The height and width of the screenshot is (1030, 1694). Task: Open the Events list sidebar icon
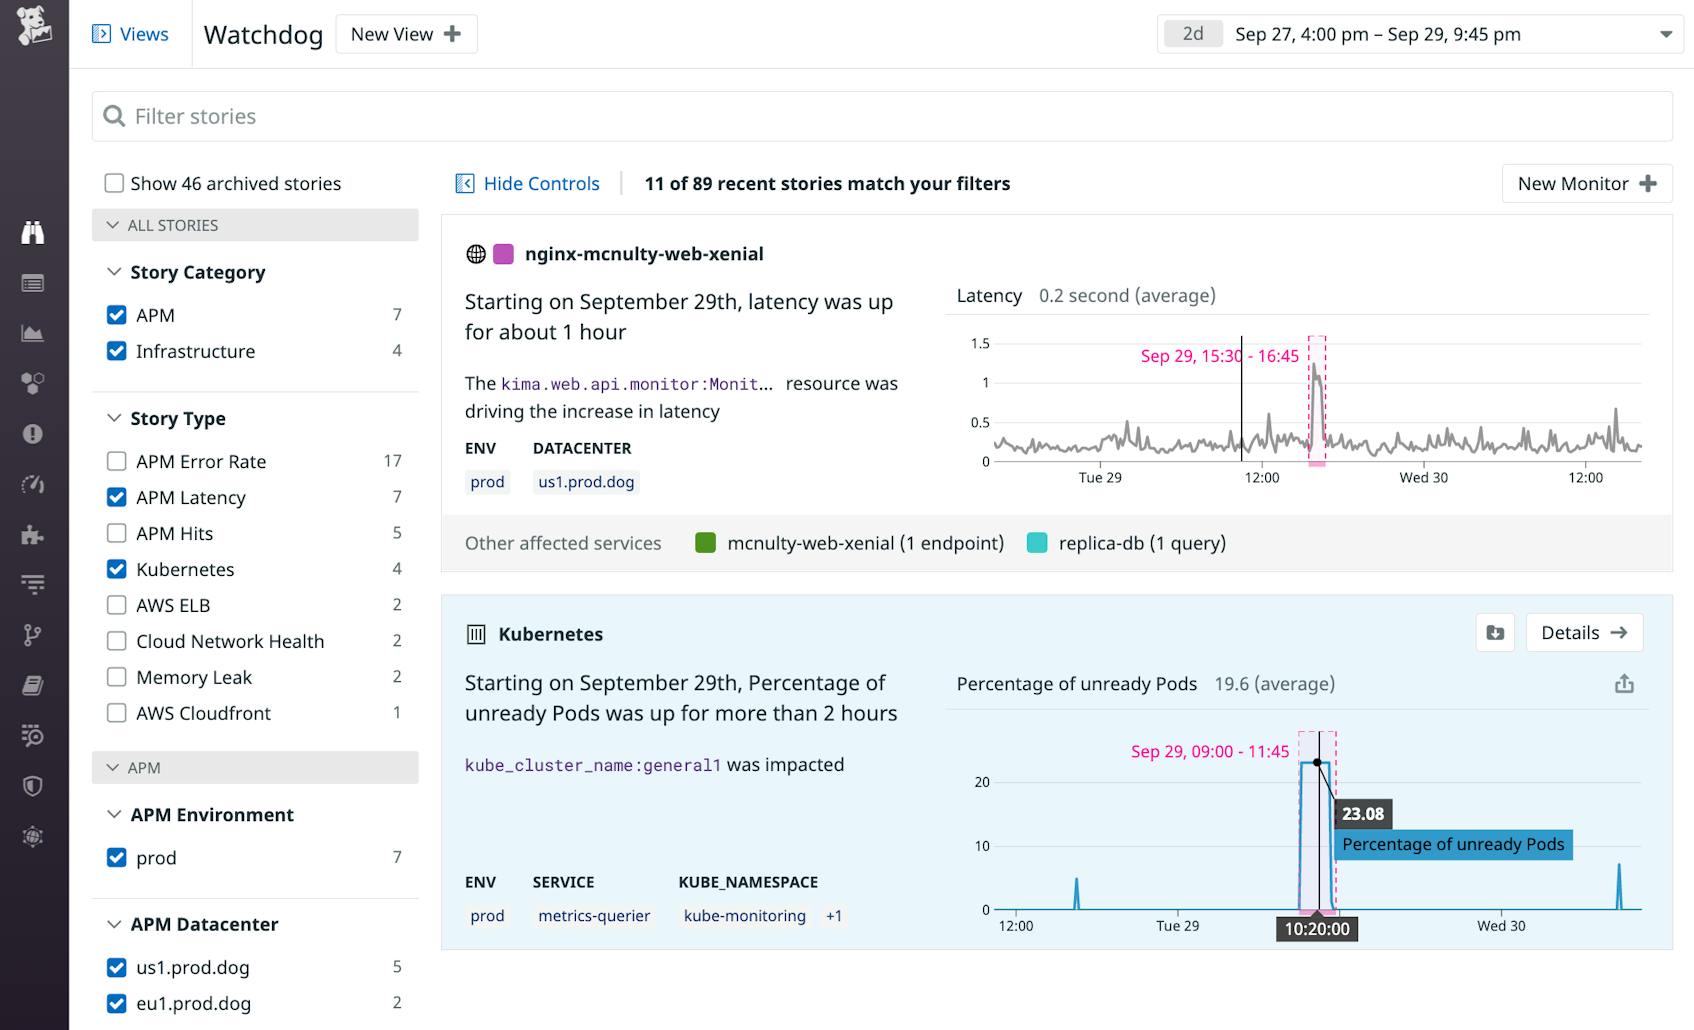click(34, 283)
